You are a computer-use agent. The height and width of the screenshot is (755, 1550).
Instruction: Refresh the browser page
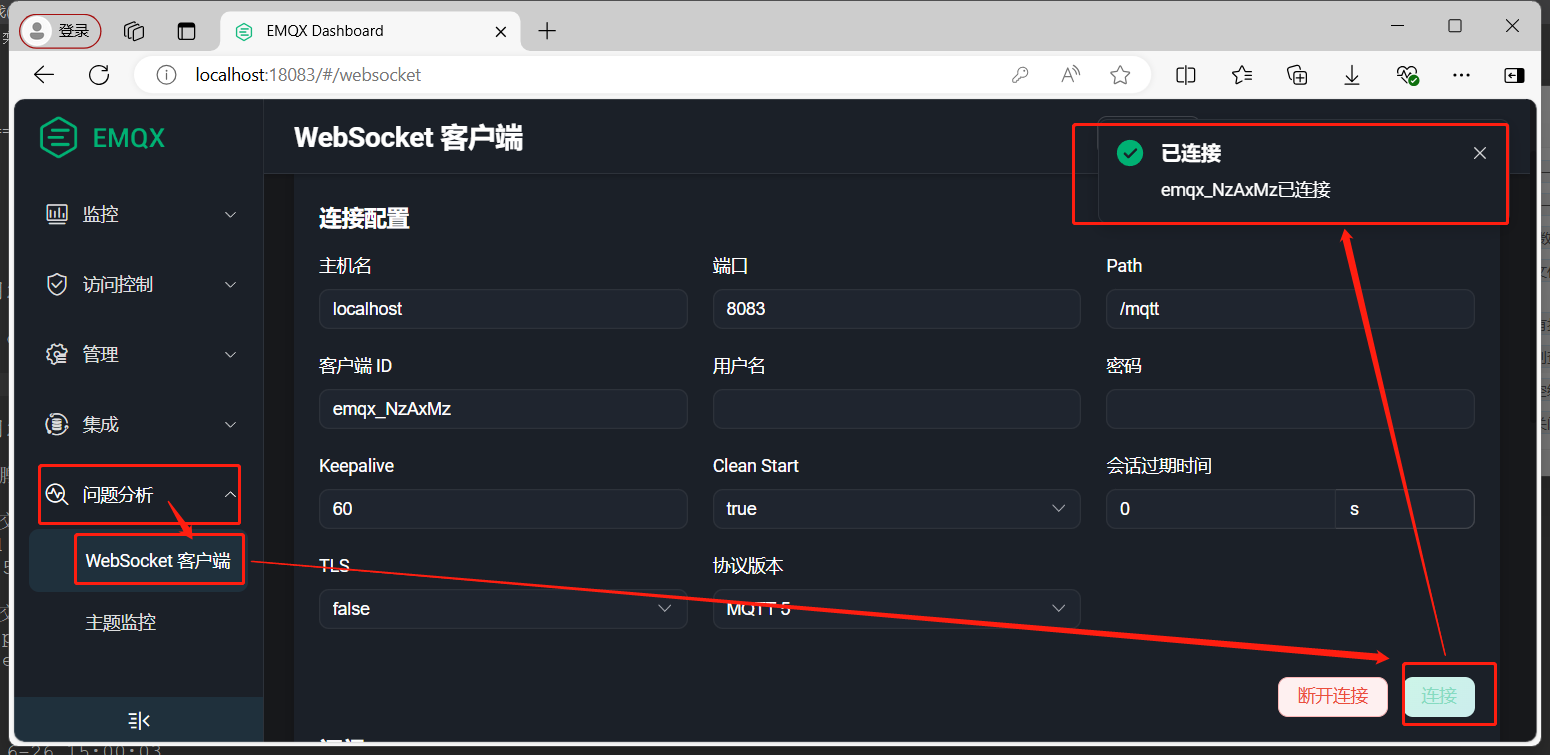(99, 75)
